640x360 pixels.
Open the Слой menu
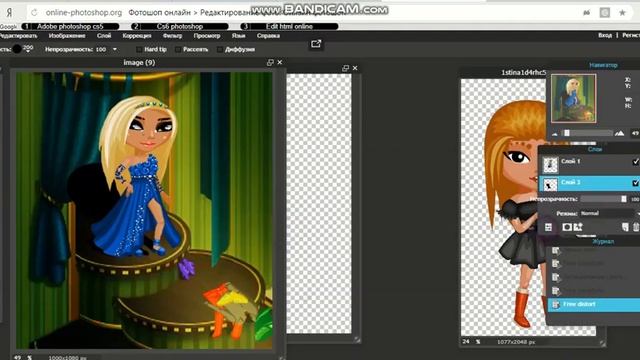click(104, 36)
